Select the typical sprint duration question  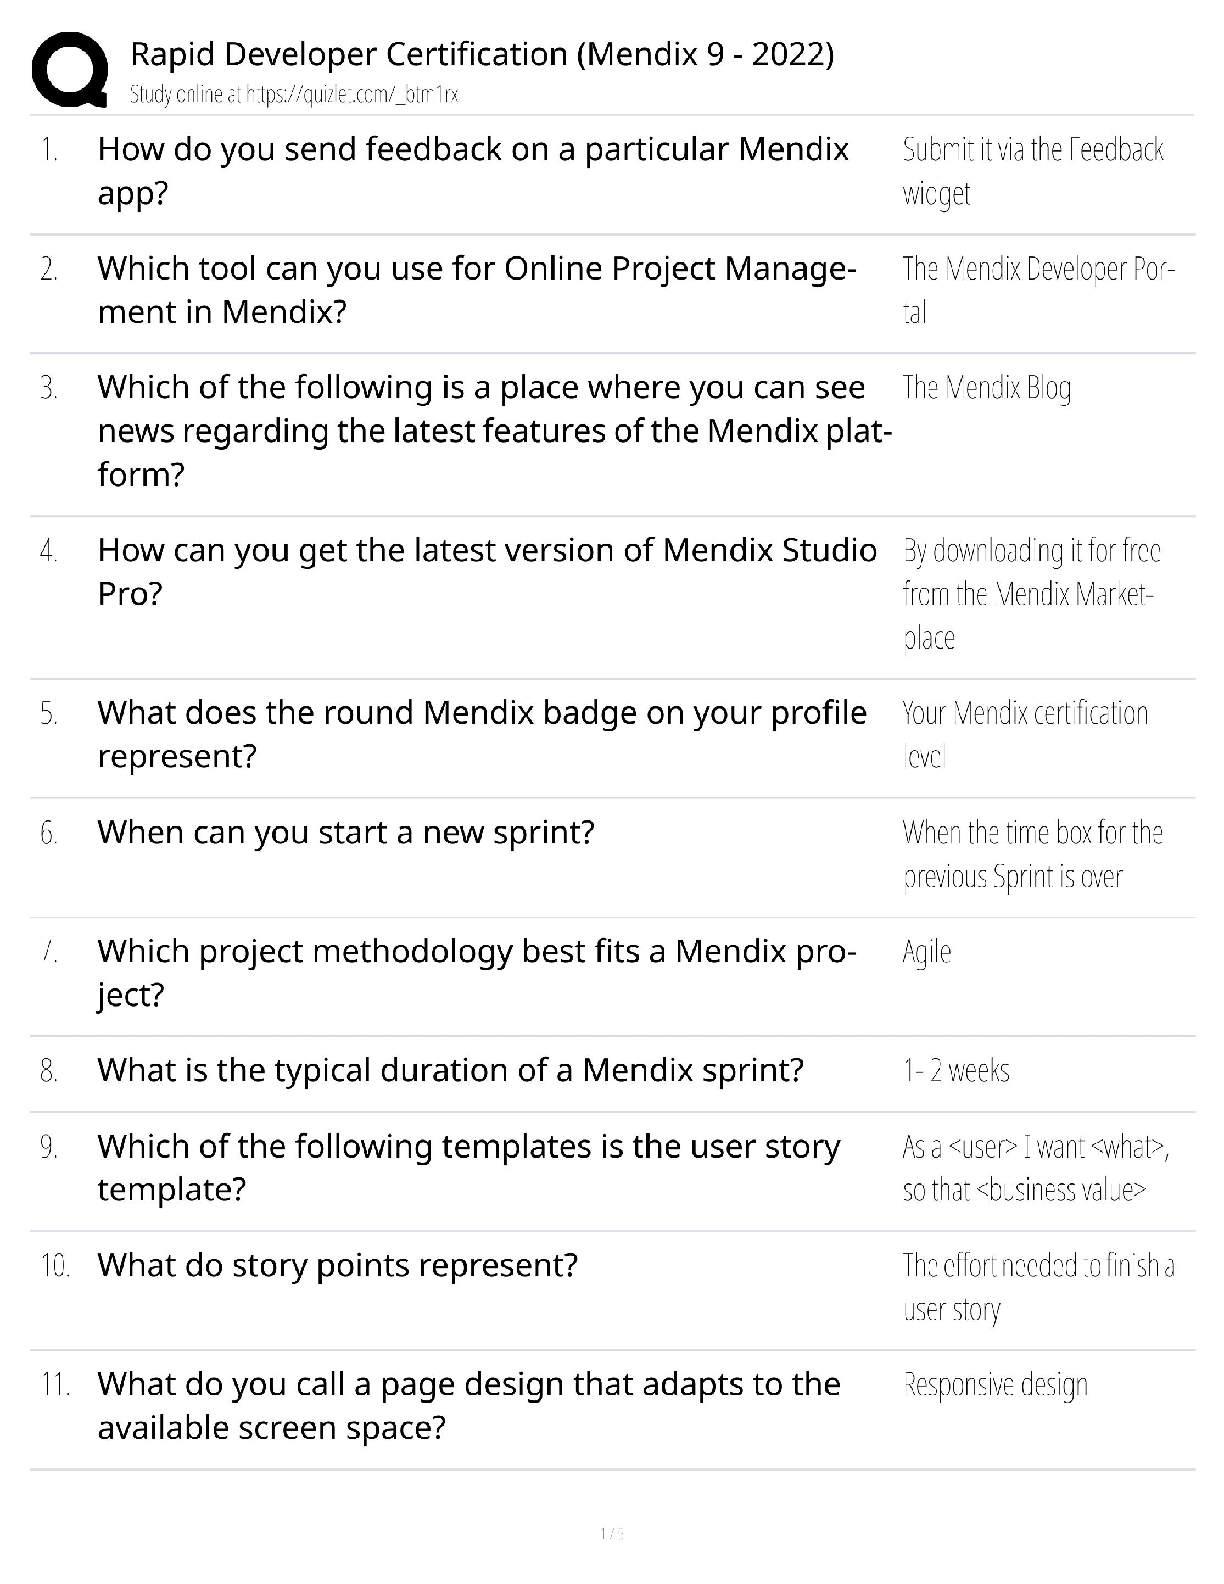tap(450, 1070)
